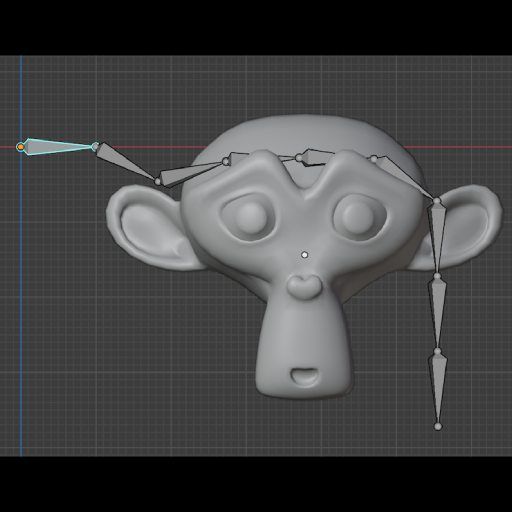Click the joint just below the right ear
512x512 pixels.
437,276
